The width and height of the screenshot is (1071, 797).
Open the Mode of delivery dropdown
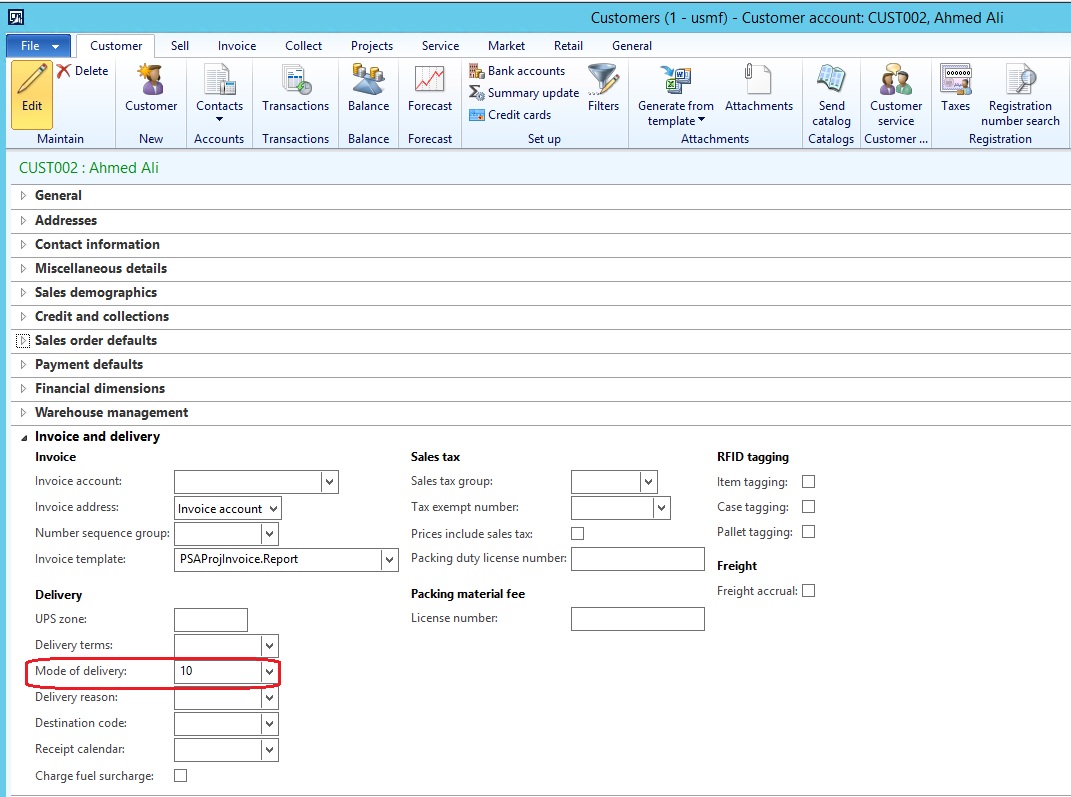[268, 671]
